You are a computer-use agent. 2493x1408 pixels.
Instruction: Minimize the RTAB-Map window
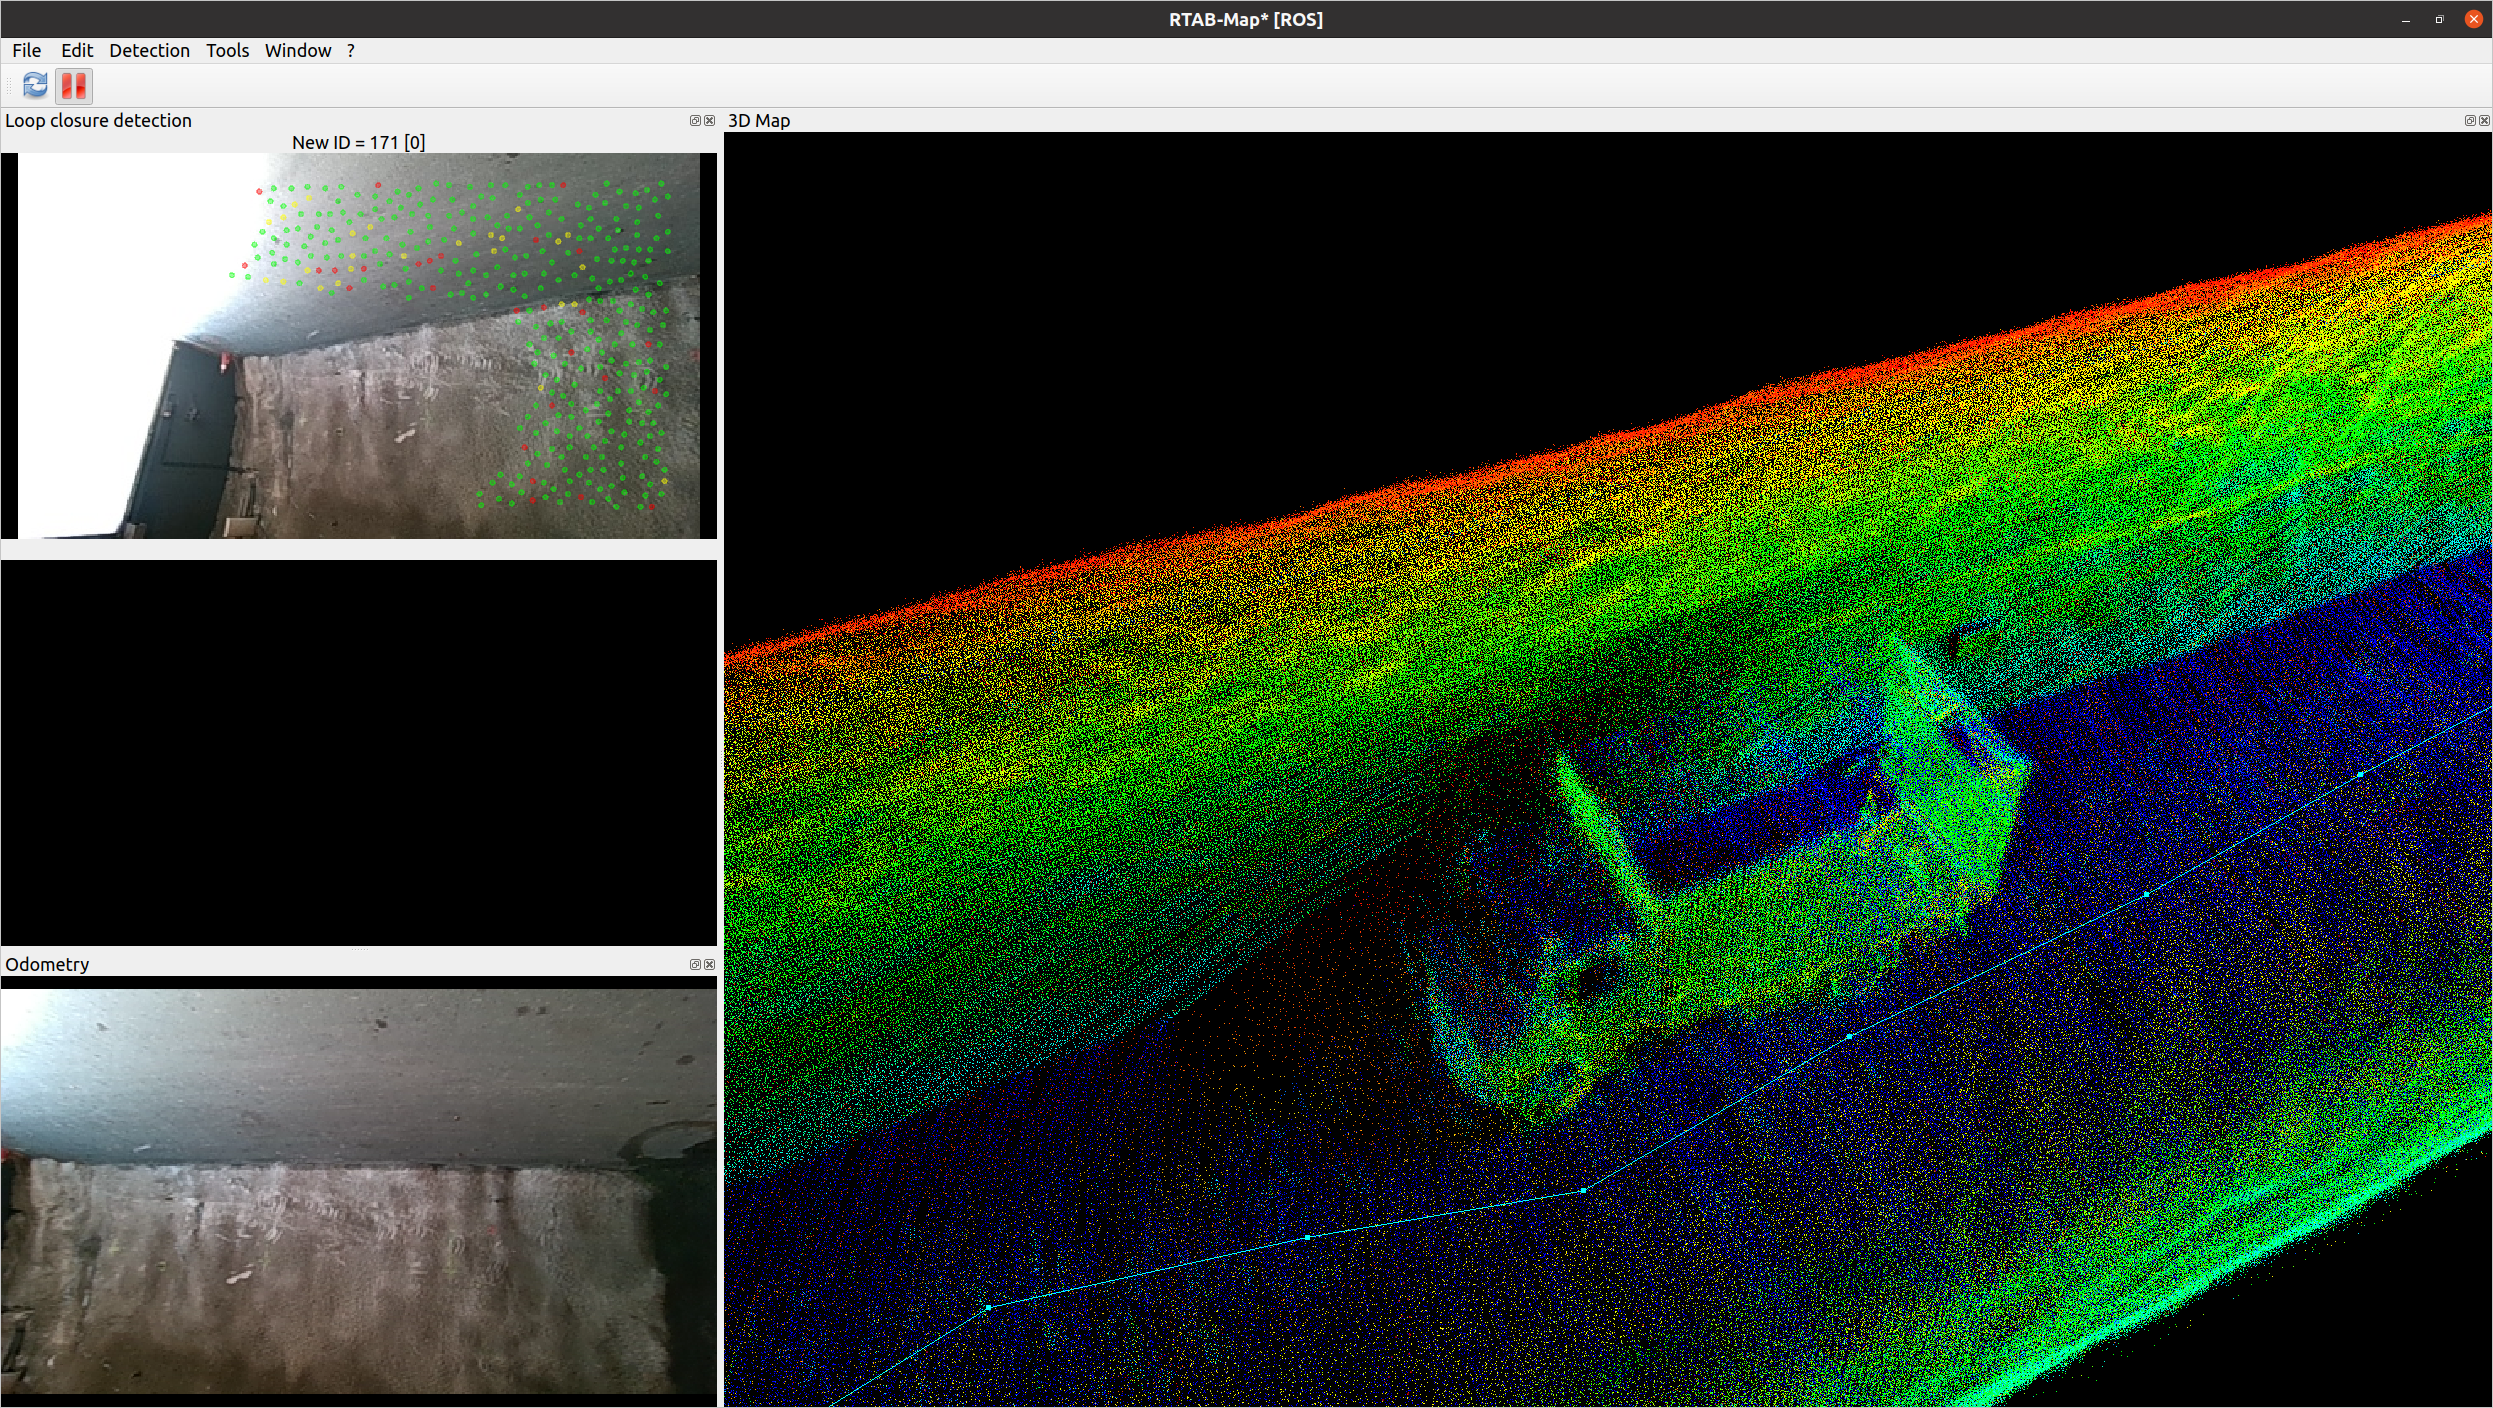pyautogui.click(x=2405, y=20)
